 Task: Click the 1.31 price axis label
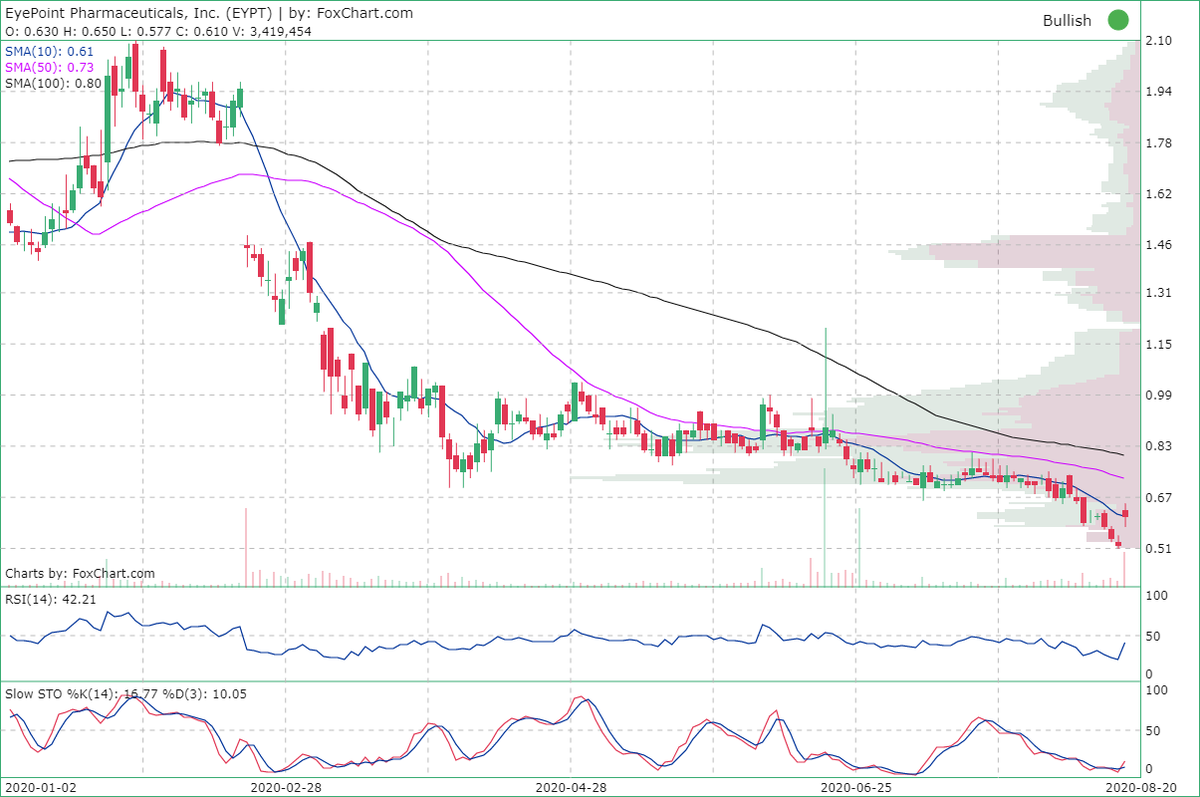tap(1160, 293)
